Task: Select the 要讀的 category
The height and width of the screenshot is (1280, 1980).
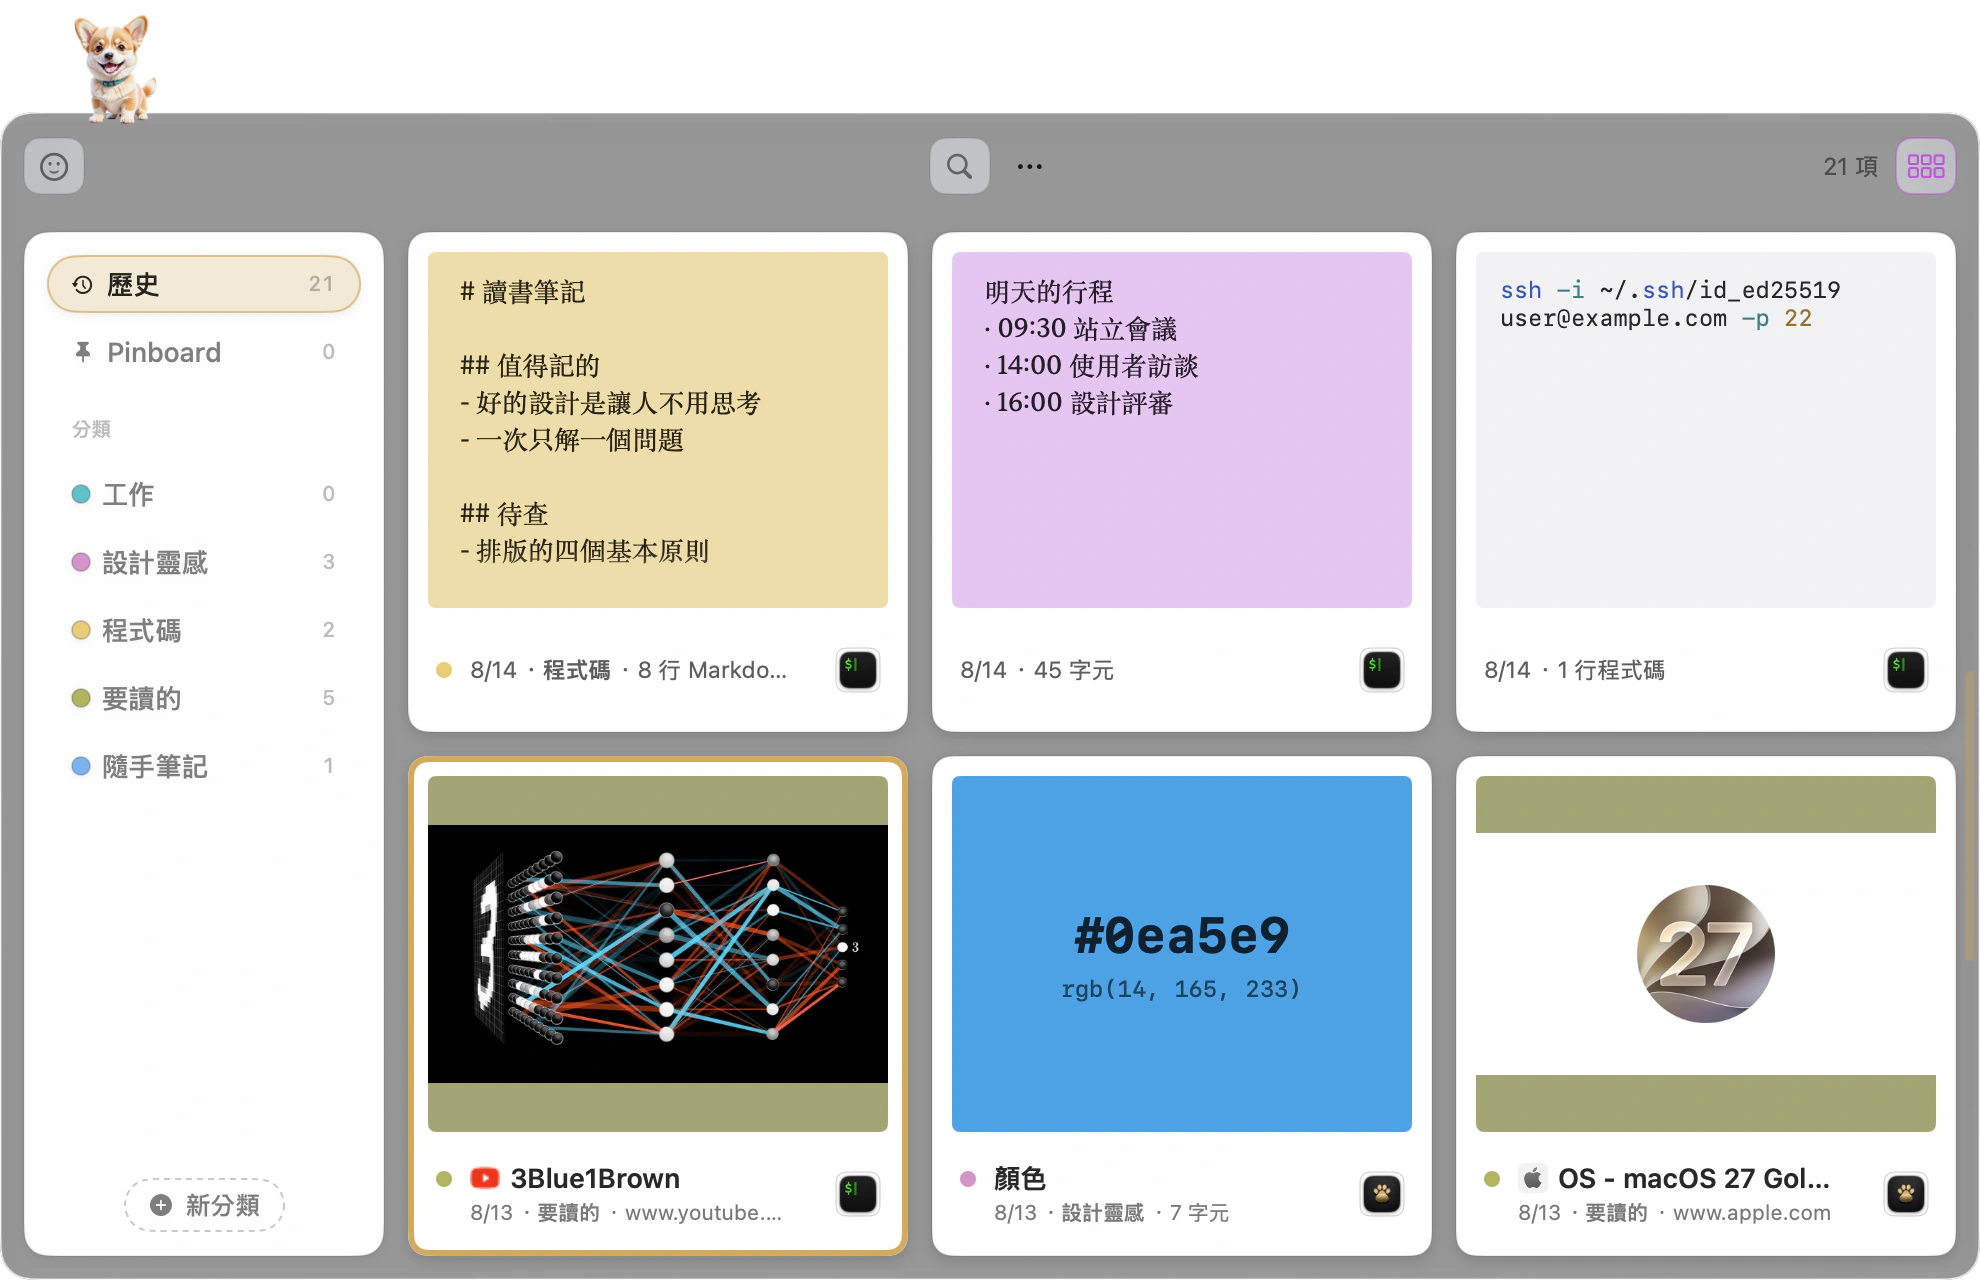Action: pos(204,698)
